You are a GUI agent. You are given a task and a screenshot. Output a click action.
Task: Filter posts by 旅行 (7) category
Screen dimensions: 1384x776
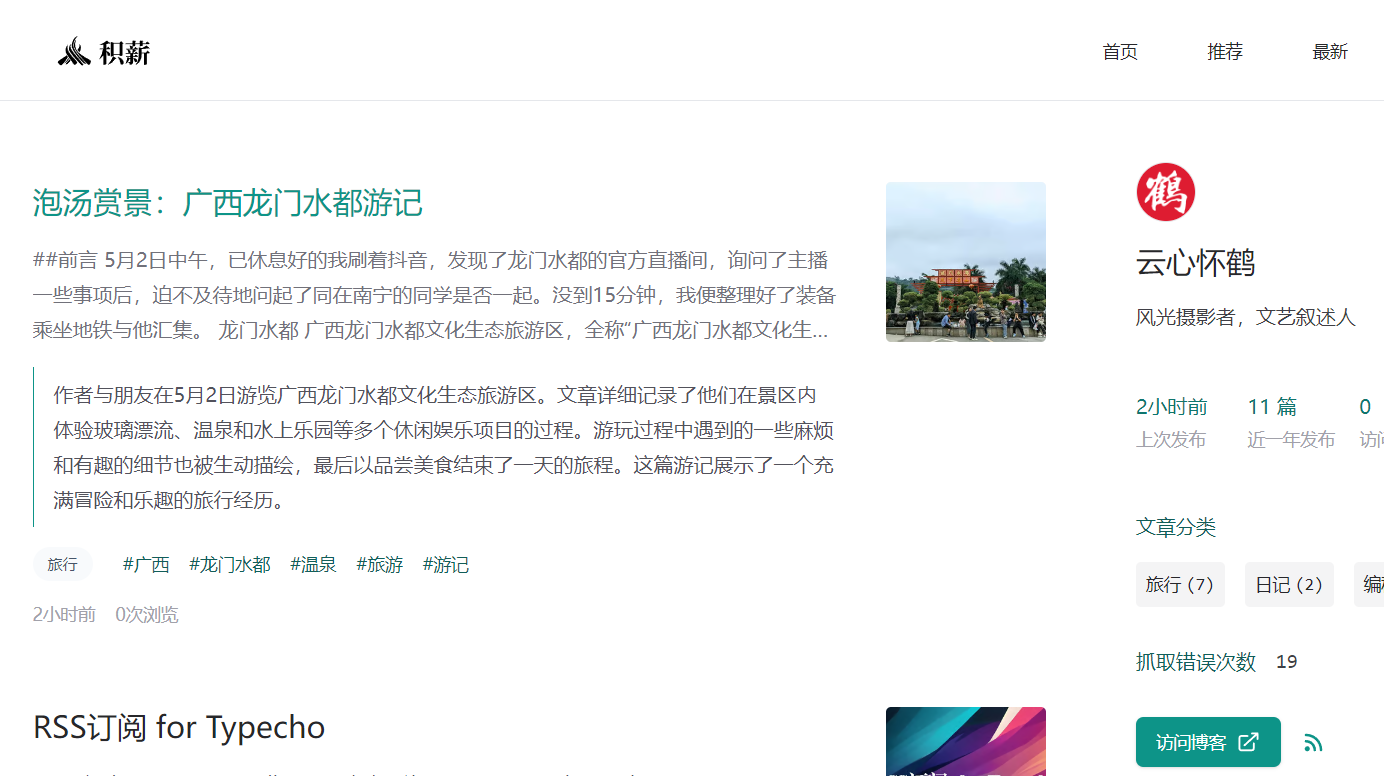tap(1180, 584)
